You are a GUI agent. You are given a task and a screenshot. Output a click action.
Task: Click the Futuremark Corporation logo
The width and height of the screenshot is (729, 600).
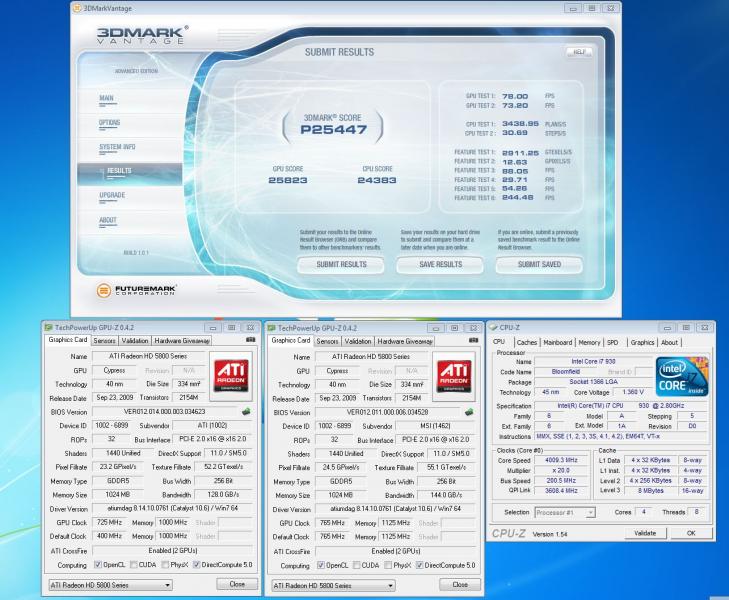(x=136, y=290)
